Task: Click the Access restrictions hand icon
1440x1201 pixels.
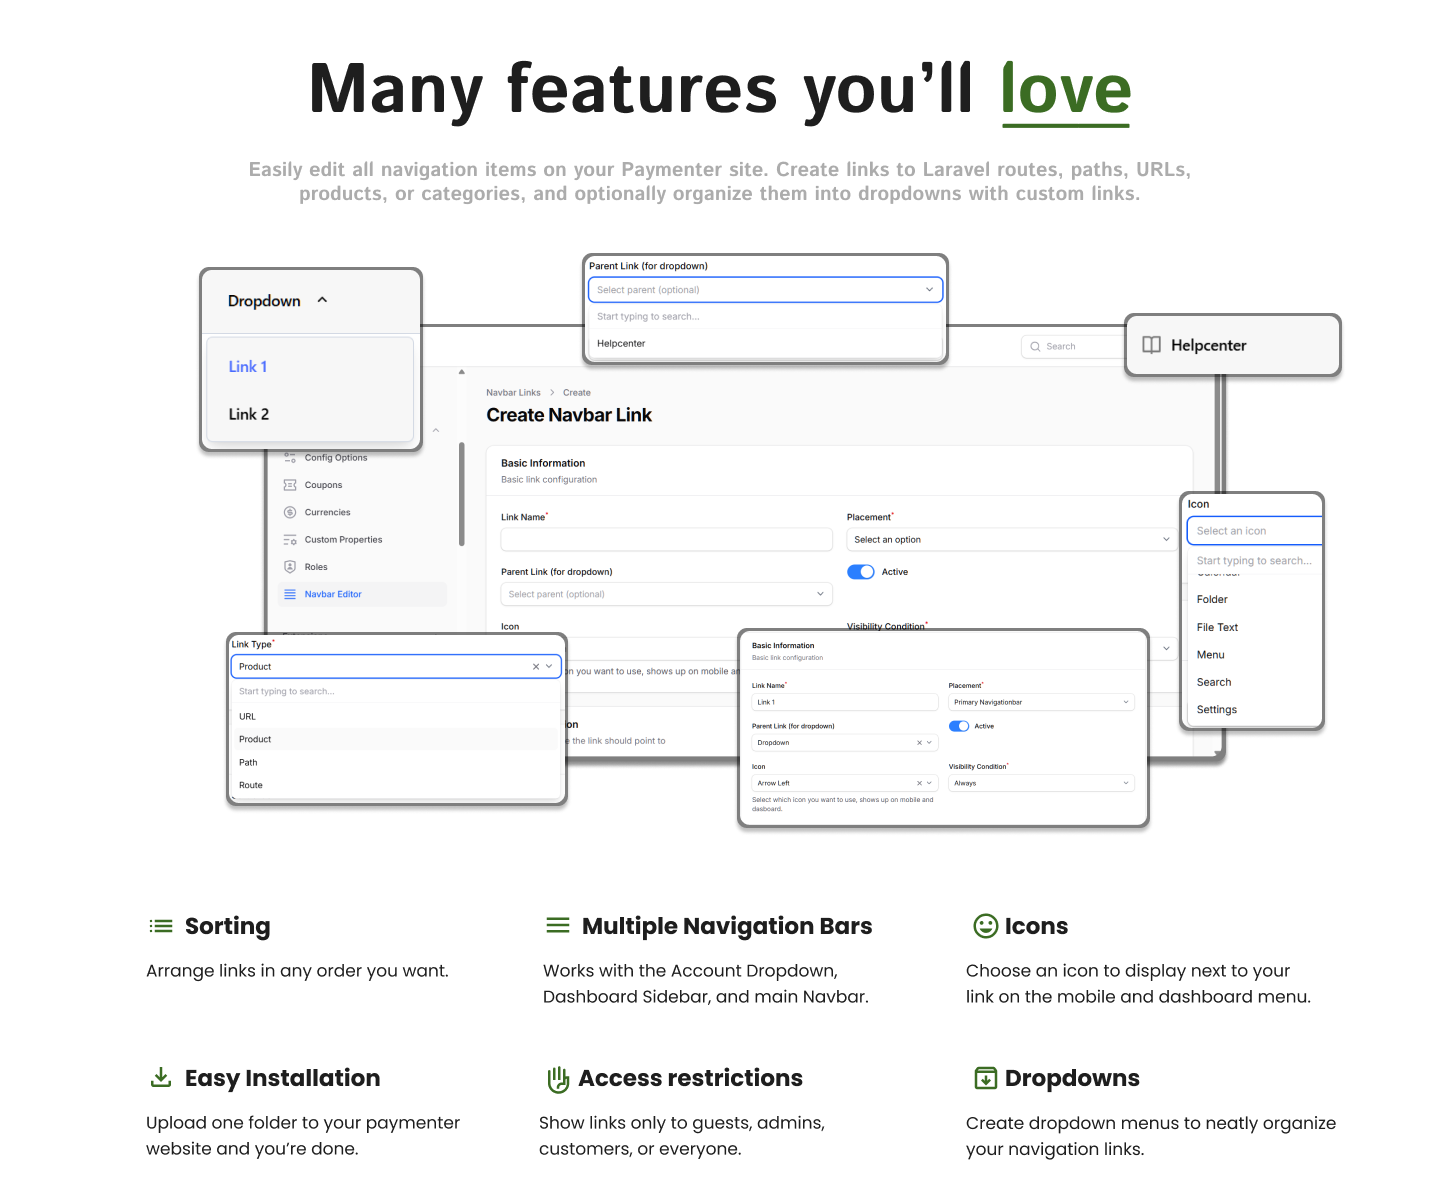Action: (557, 1078)
